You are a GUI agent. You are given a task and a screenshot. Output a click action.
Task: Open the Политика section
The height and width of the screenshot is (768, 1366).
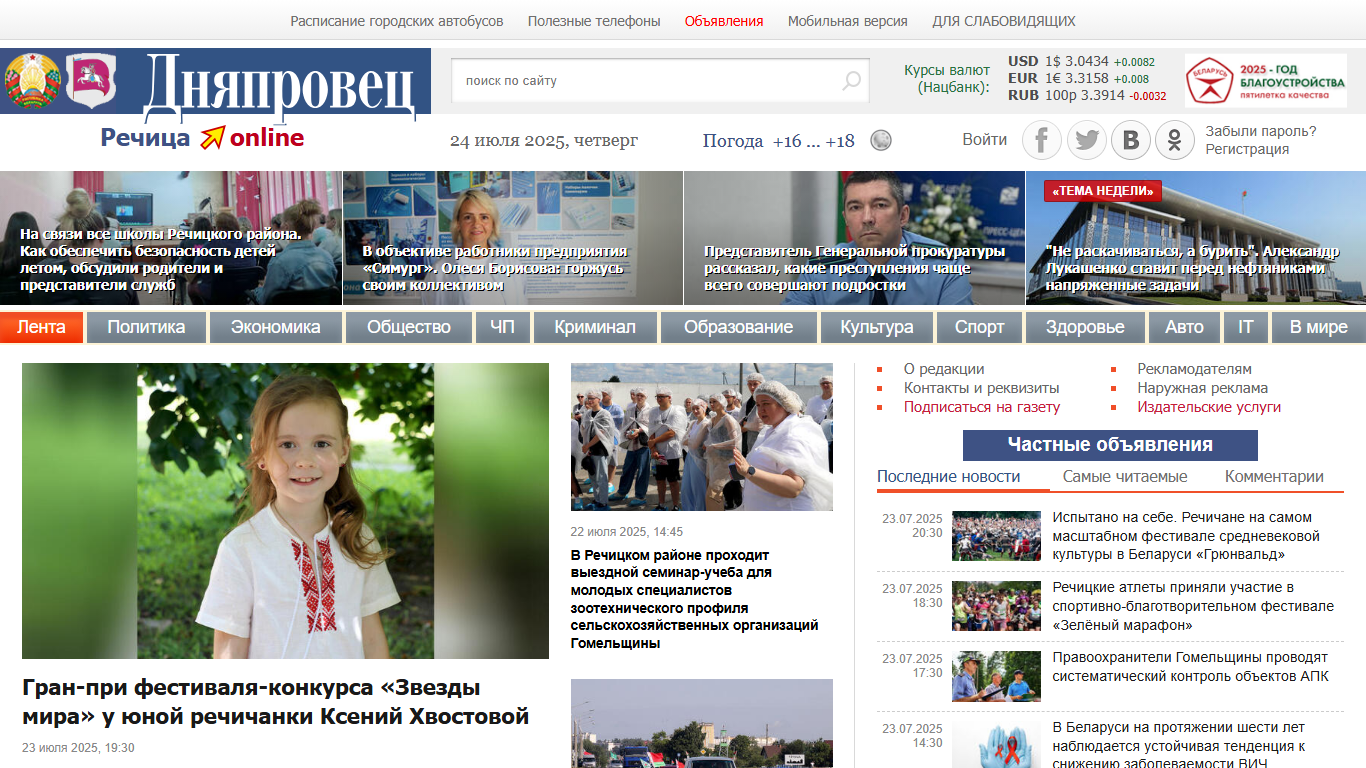point(146,327)
